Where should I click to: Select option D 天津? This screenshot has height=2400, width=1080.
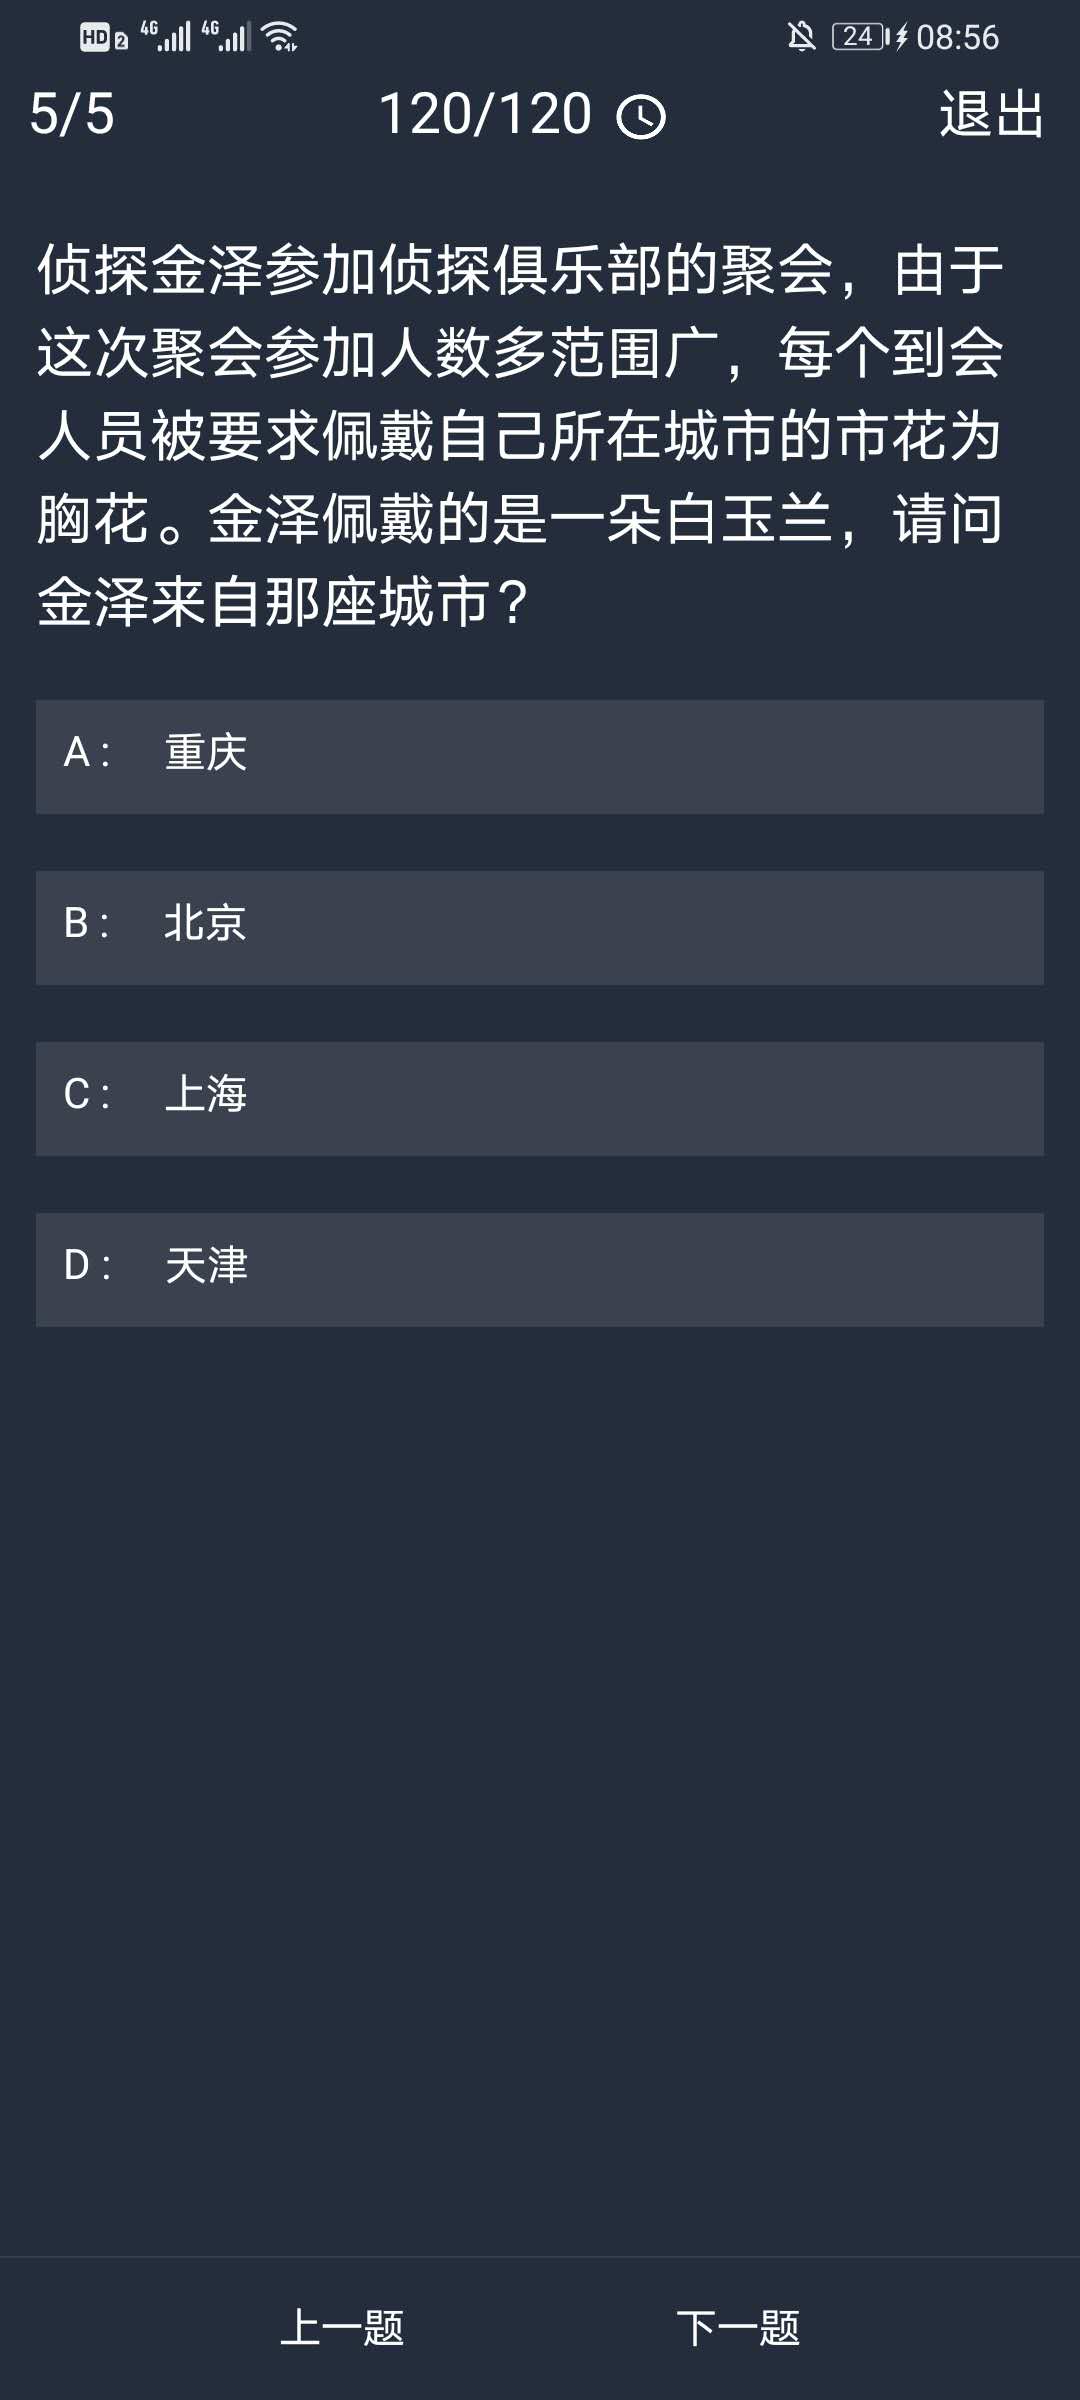540,1270
